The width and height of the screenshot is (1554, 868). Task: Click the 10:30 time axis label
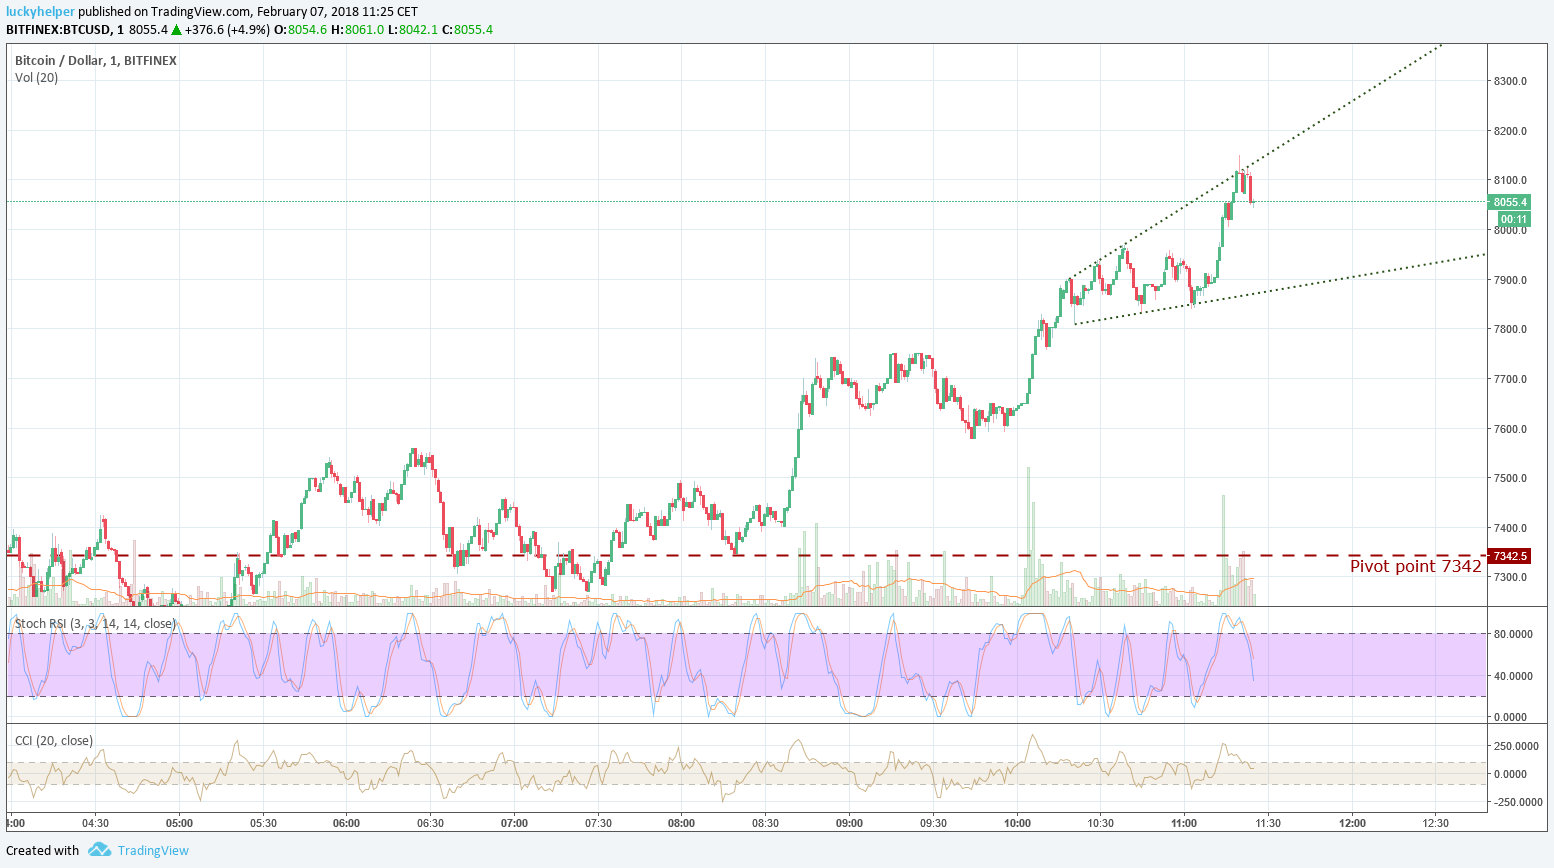1100,823
